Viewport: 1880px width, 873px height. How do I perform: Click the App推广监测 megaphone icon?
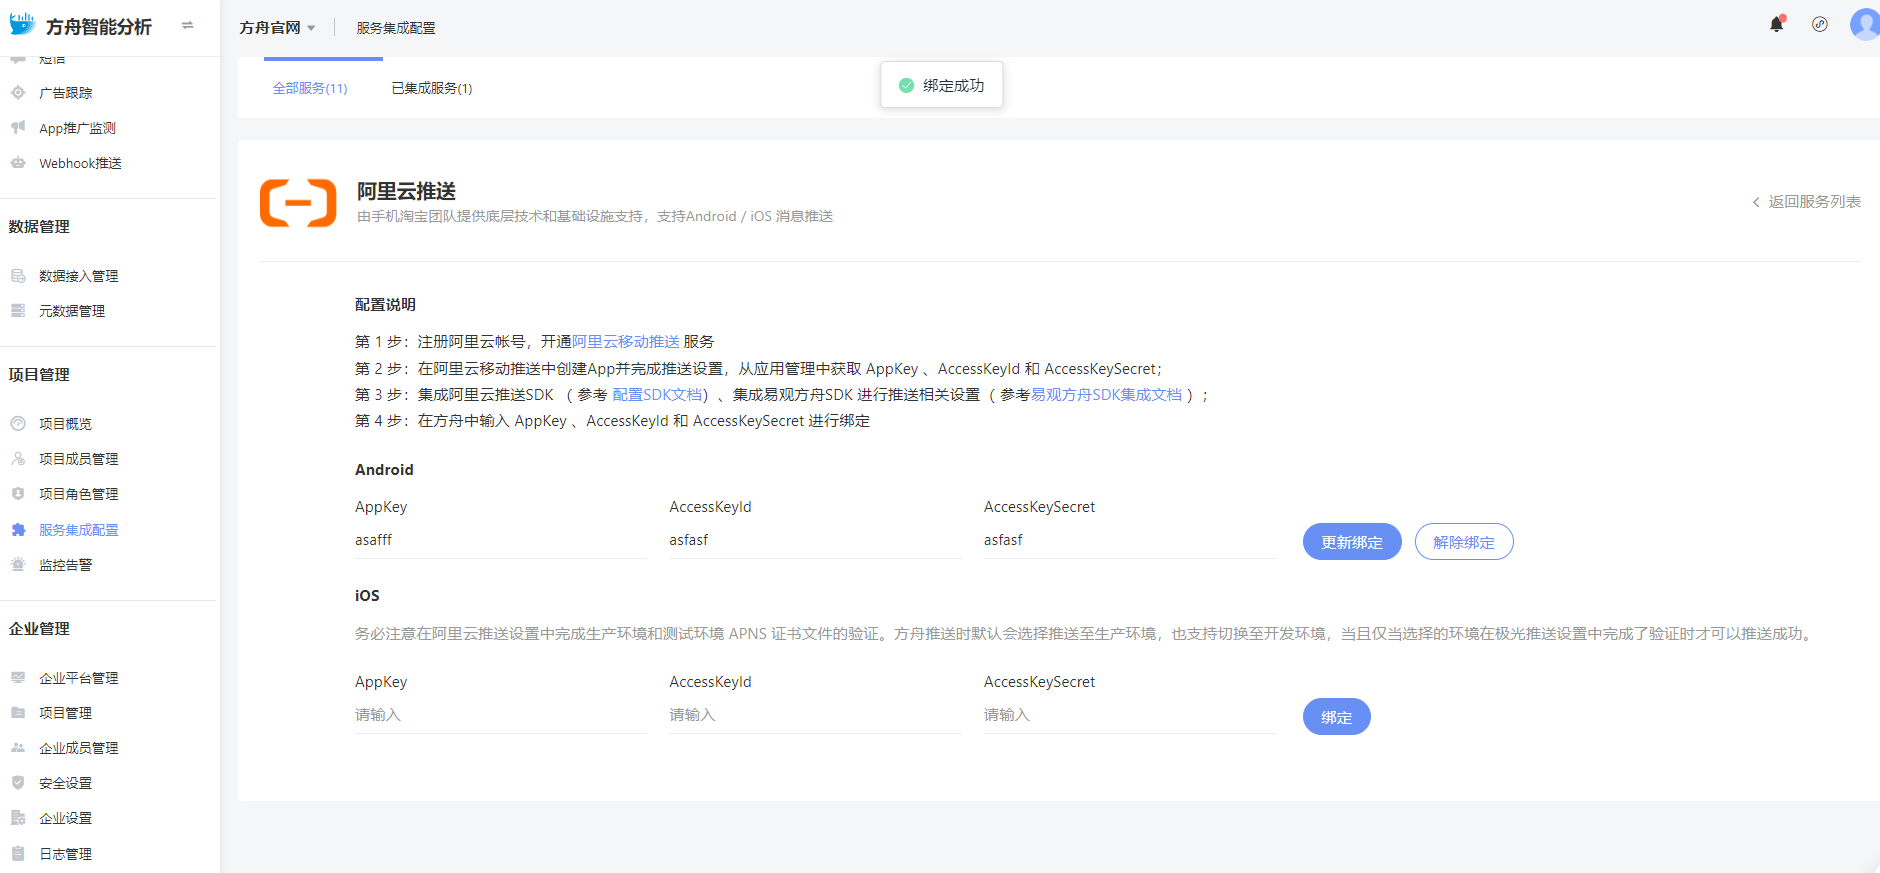tap(18, 127)
